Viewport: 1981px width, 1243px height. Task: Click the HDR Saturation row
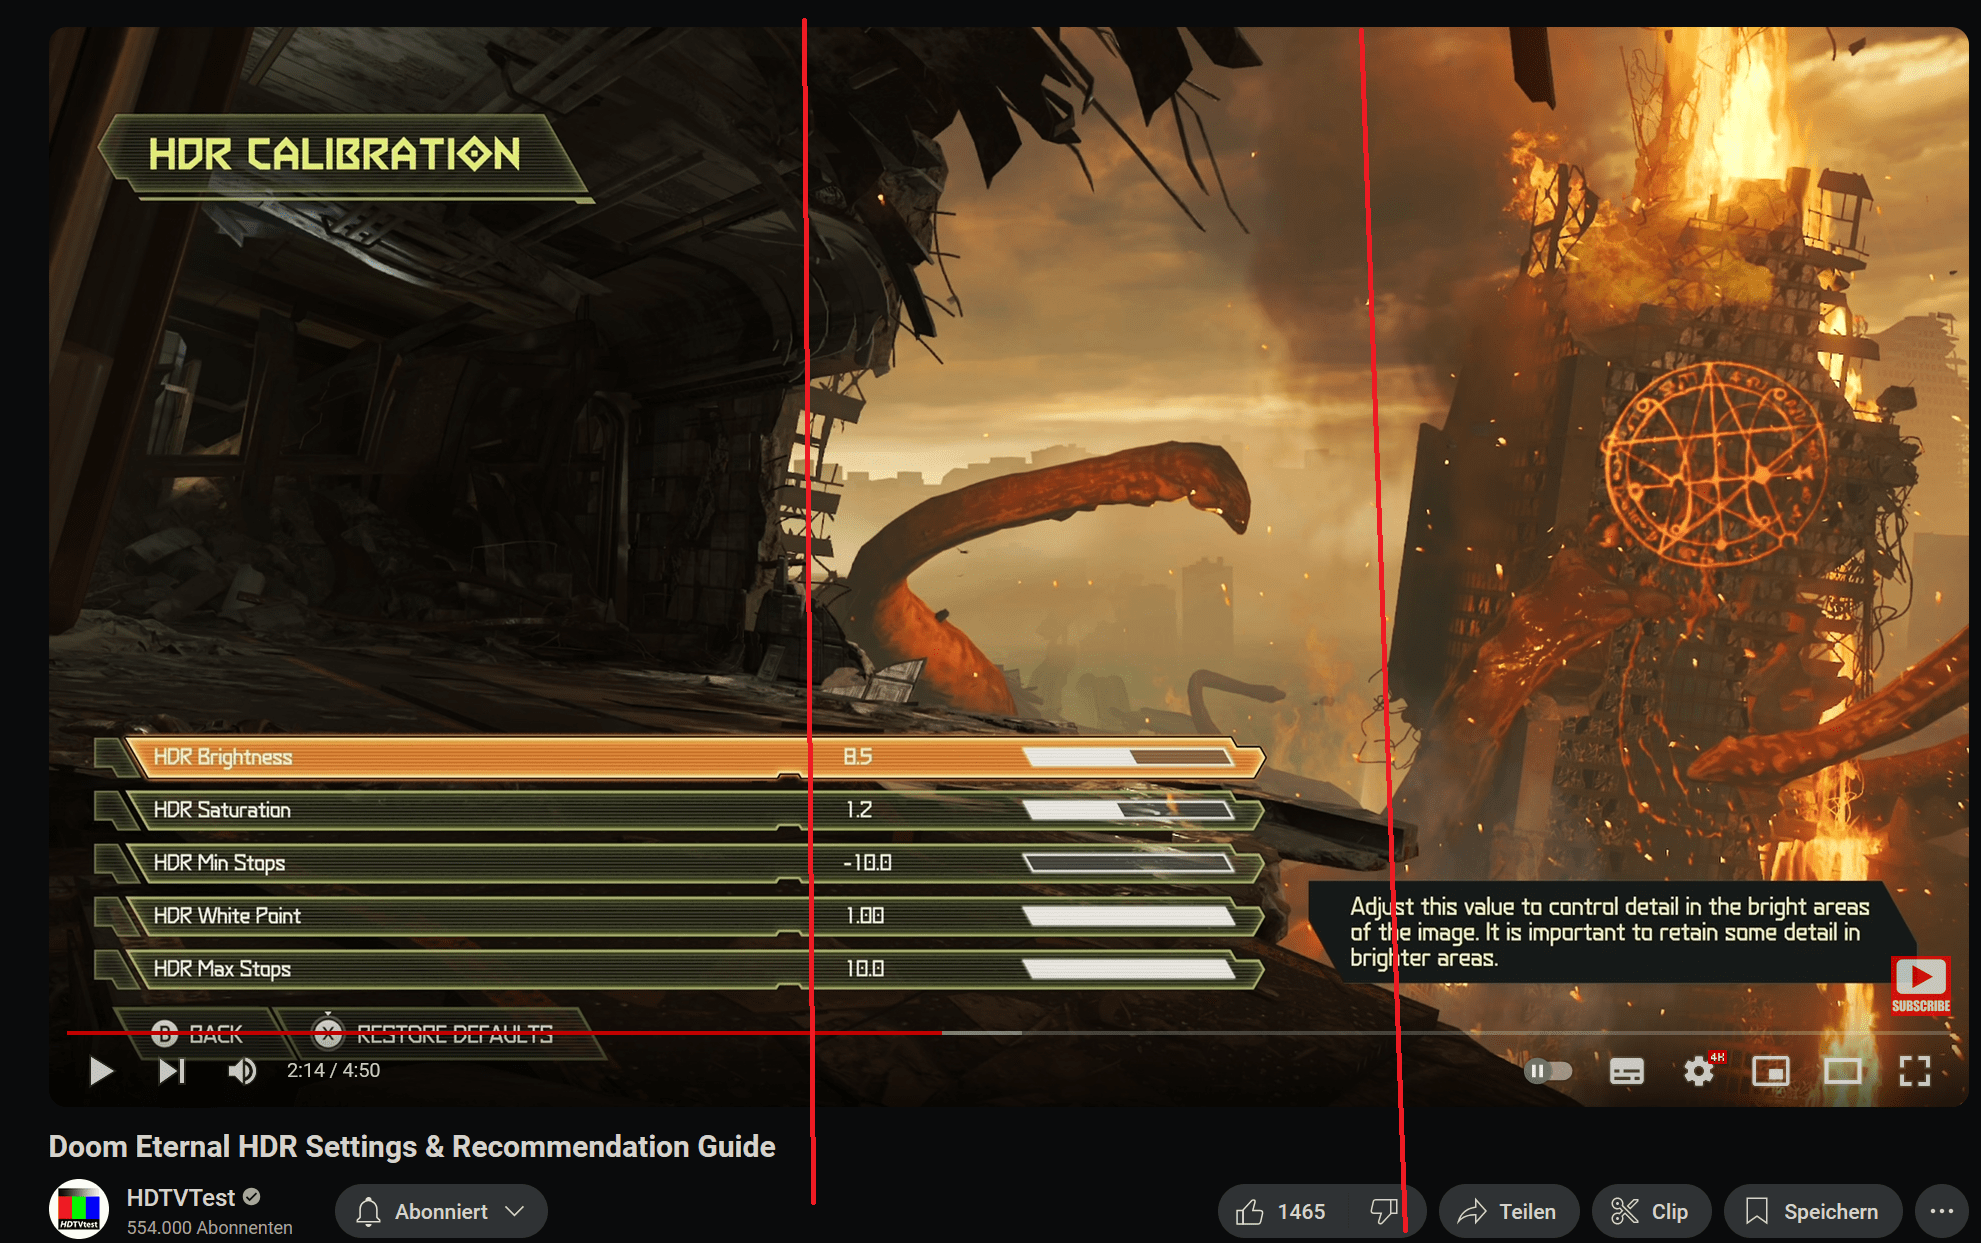tap(680, 810)
